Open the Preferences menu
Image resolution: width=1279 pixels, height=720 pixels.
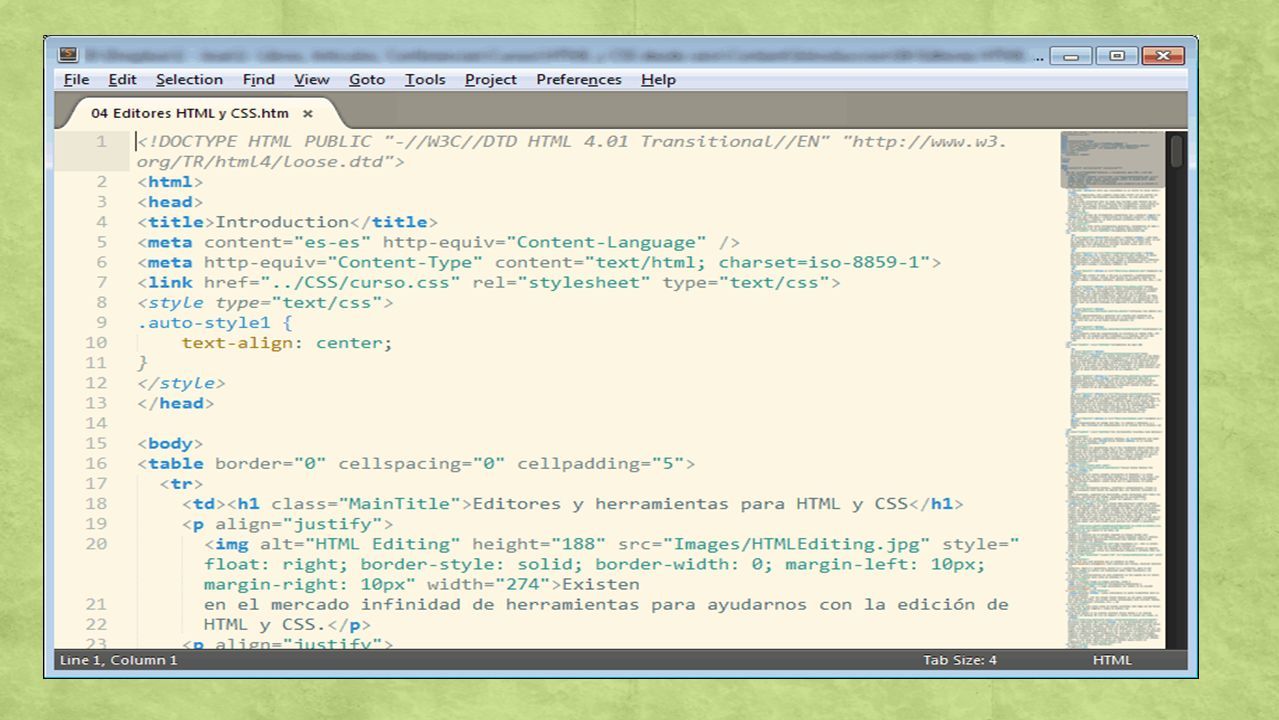pos(579,80)
